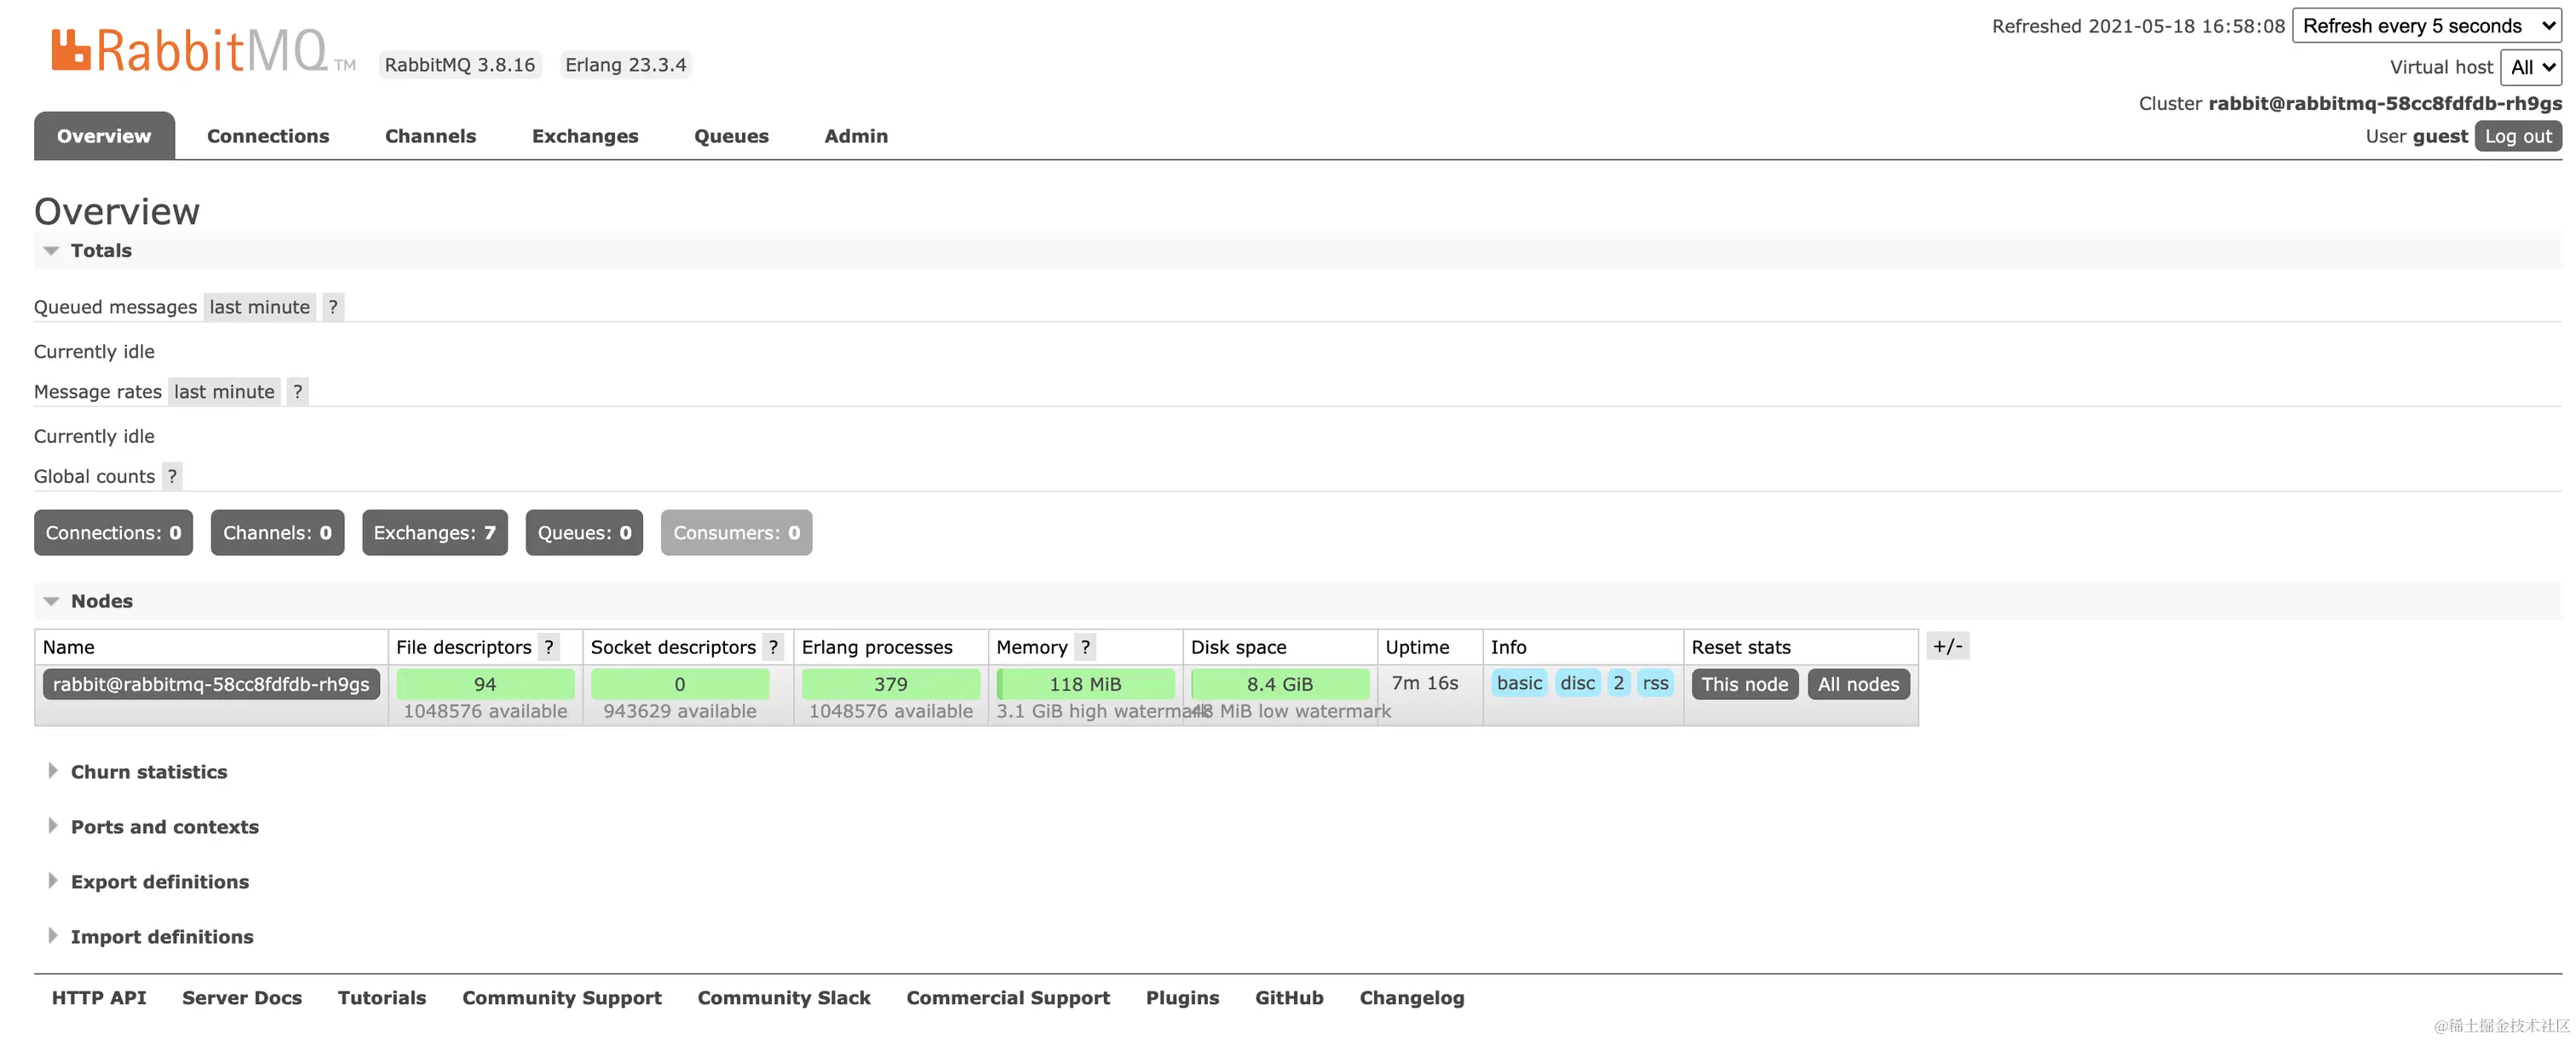Open Socket descriptors help question mark

pos(773,647)
